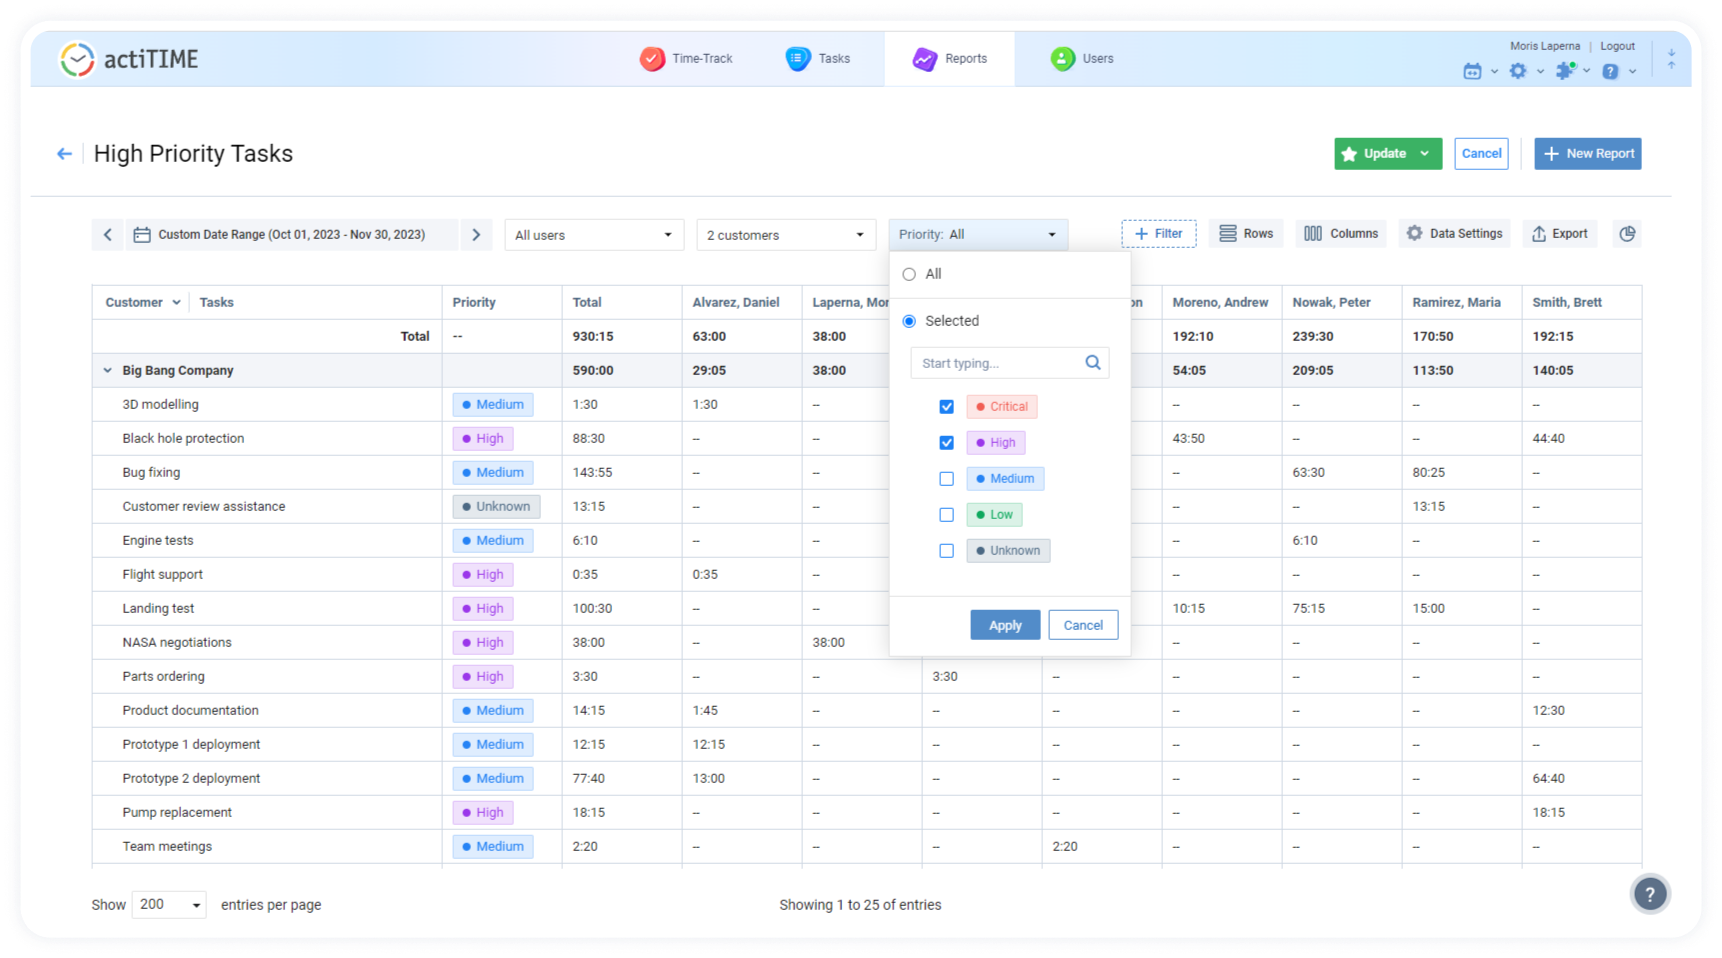Click the search magnifier icon
This screenshot has width=1722, height=958.
1093,363
